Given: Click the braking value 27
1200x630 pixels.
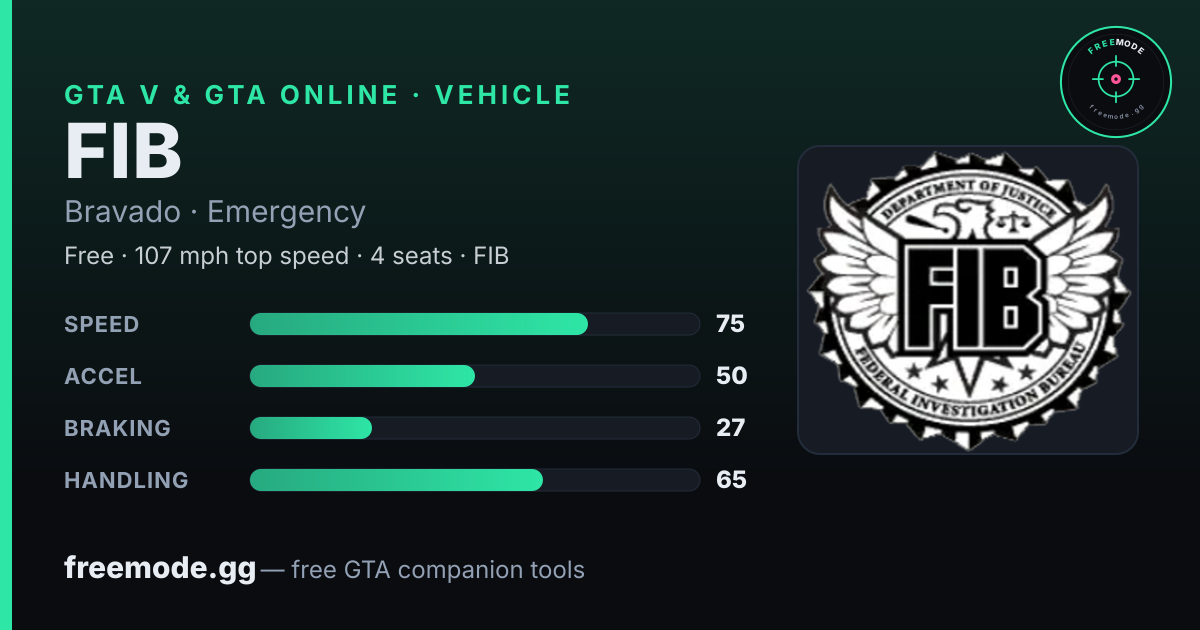Looking at the screenshot, I should point(730,428).
